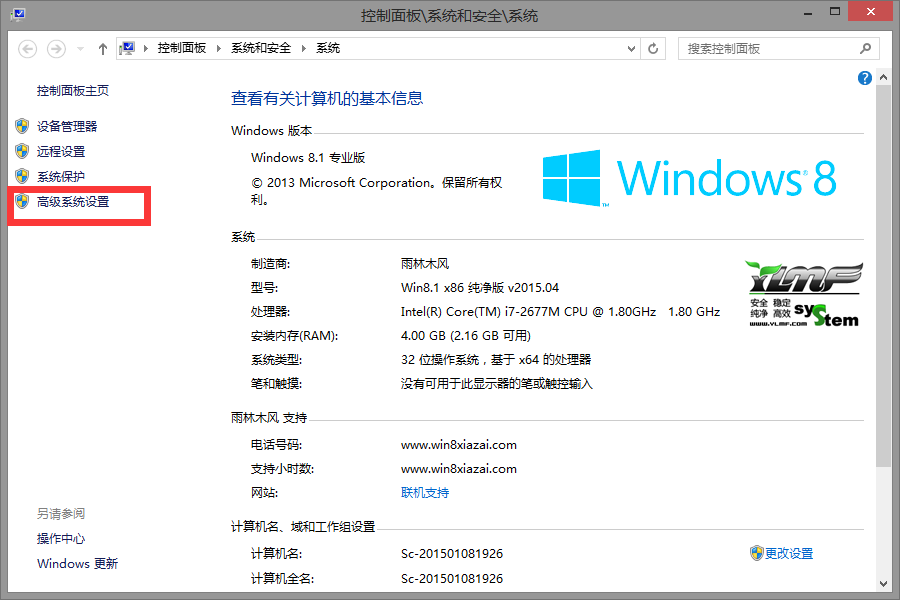Open 高级系统设置 in the sidebar

[x=73, y=202]
